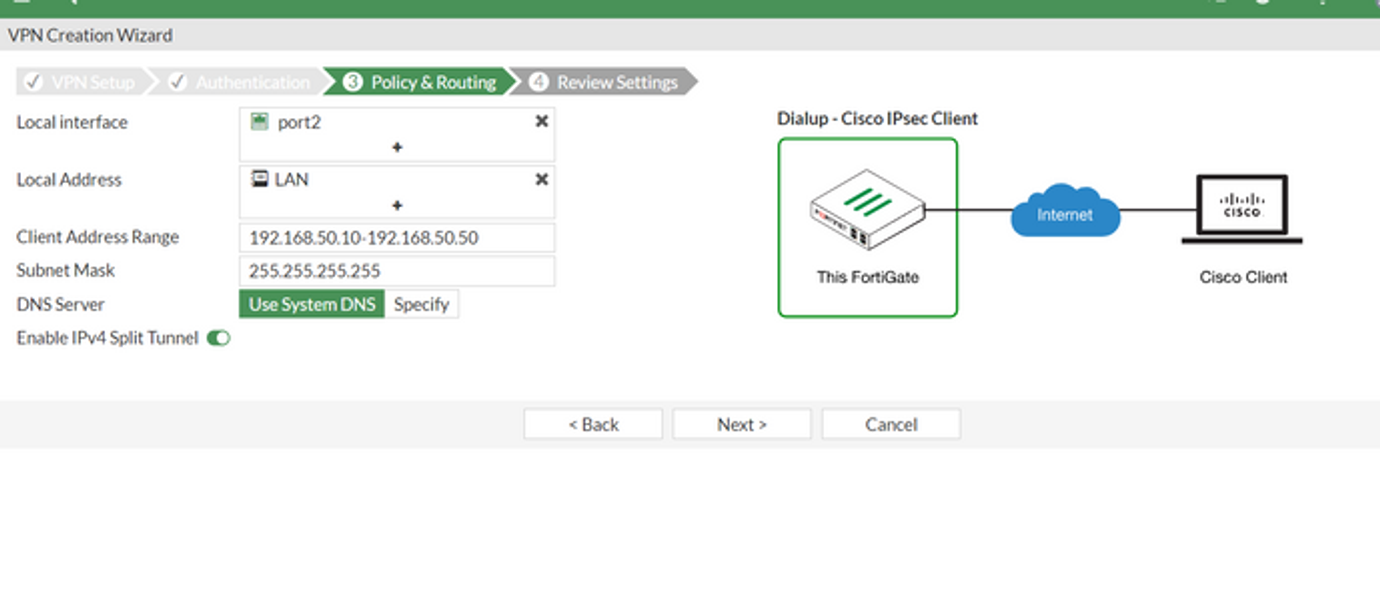Remove LAN entry from Local Address

541,179
